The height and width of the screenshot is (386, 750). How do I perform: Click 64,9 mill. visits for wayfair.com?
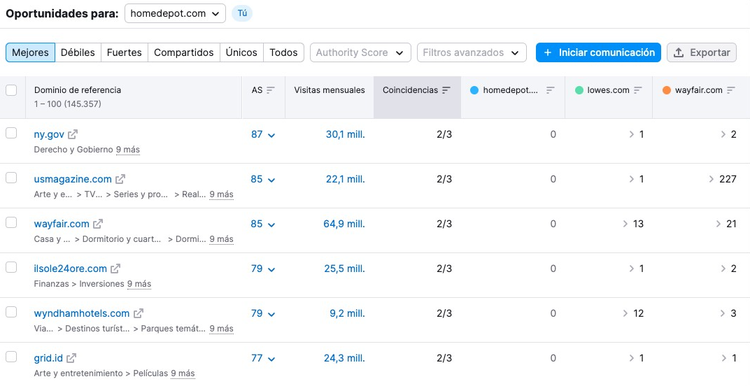click(344, 224)
